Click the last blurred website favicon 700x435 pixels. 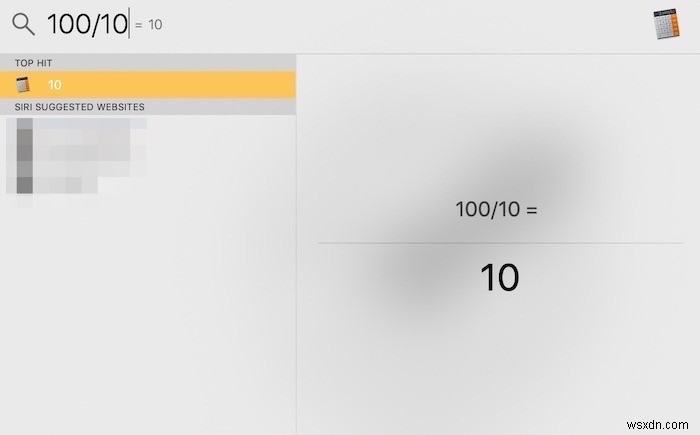(x=24, y=183)
